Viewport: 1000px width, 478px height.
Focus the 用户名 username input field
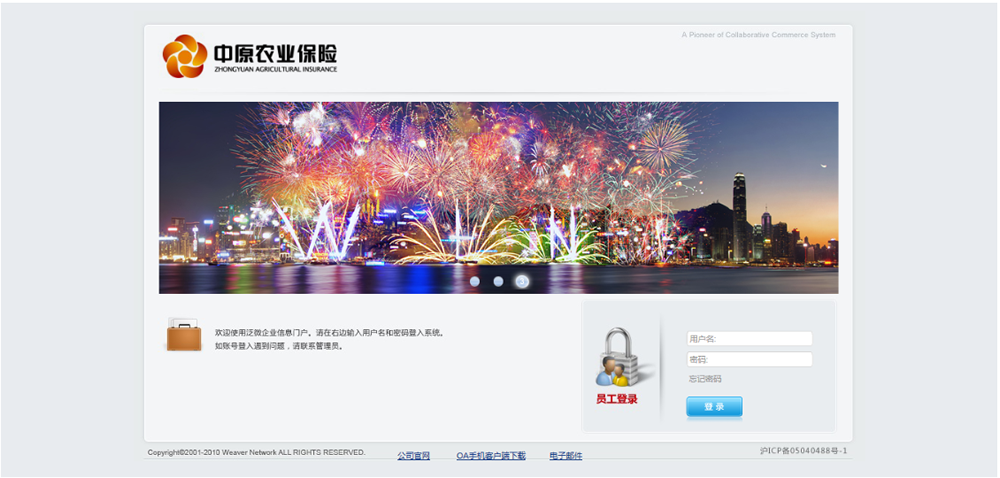pos(749,339)
